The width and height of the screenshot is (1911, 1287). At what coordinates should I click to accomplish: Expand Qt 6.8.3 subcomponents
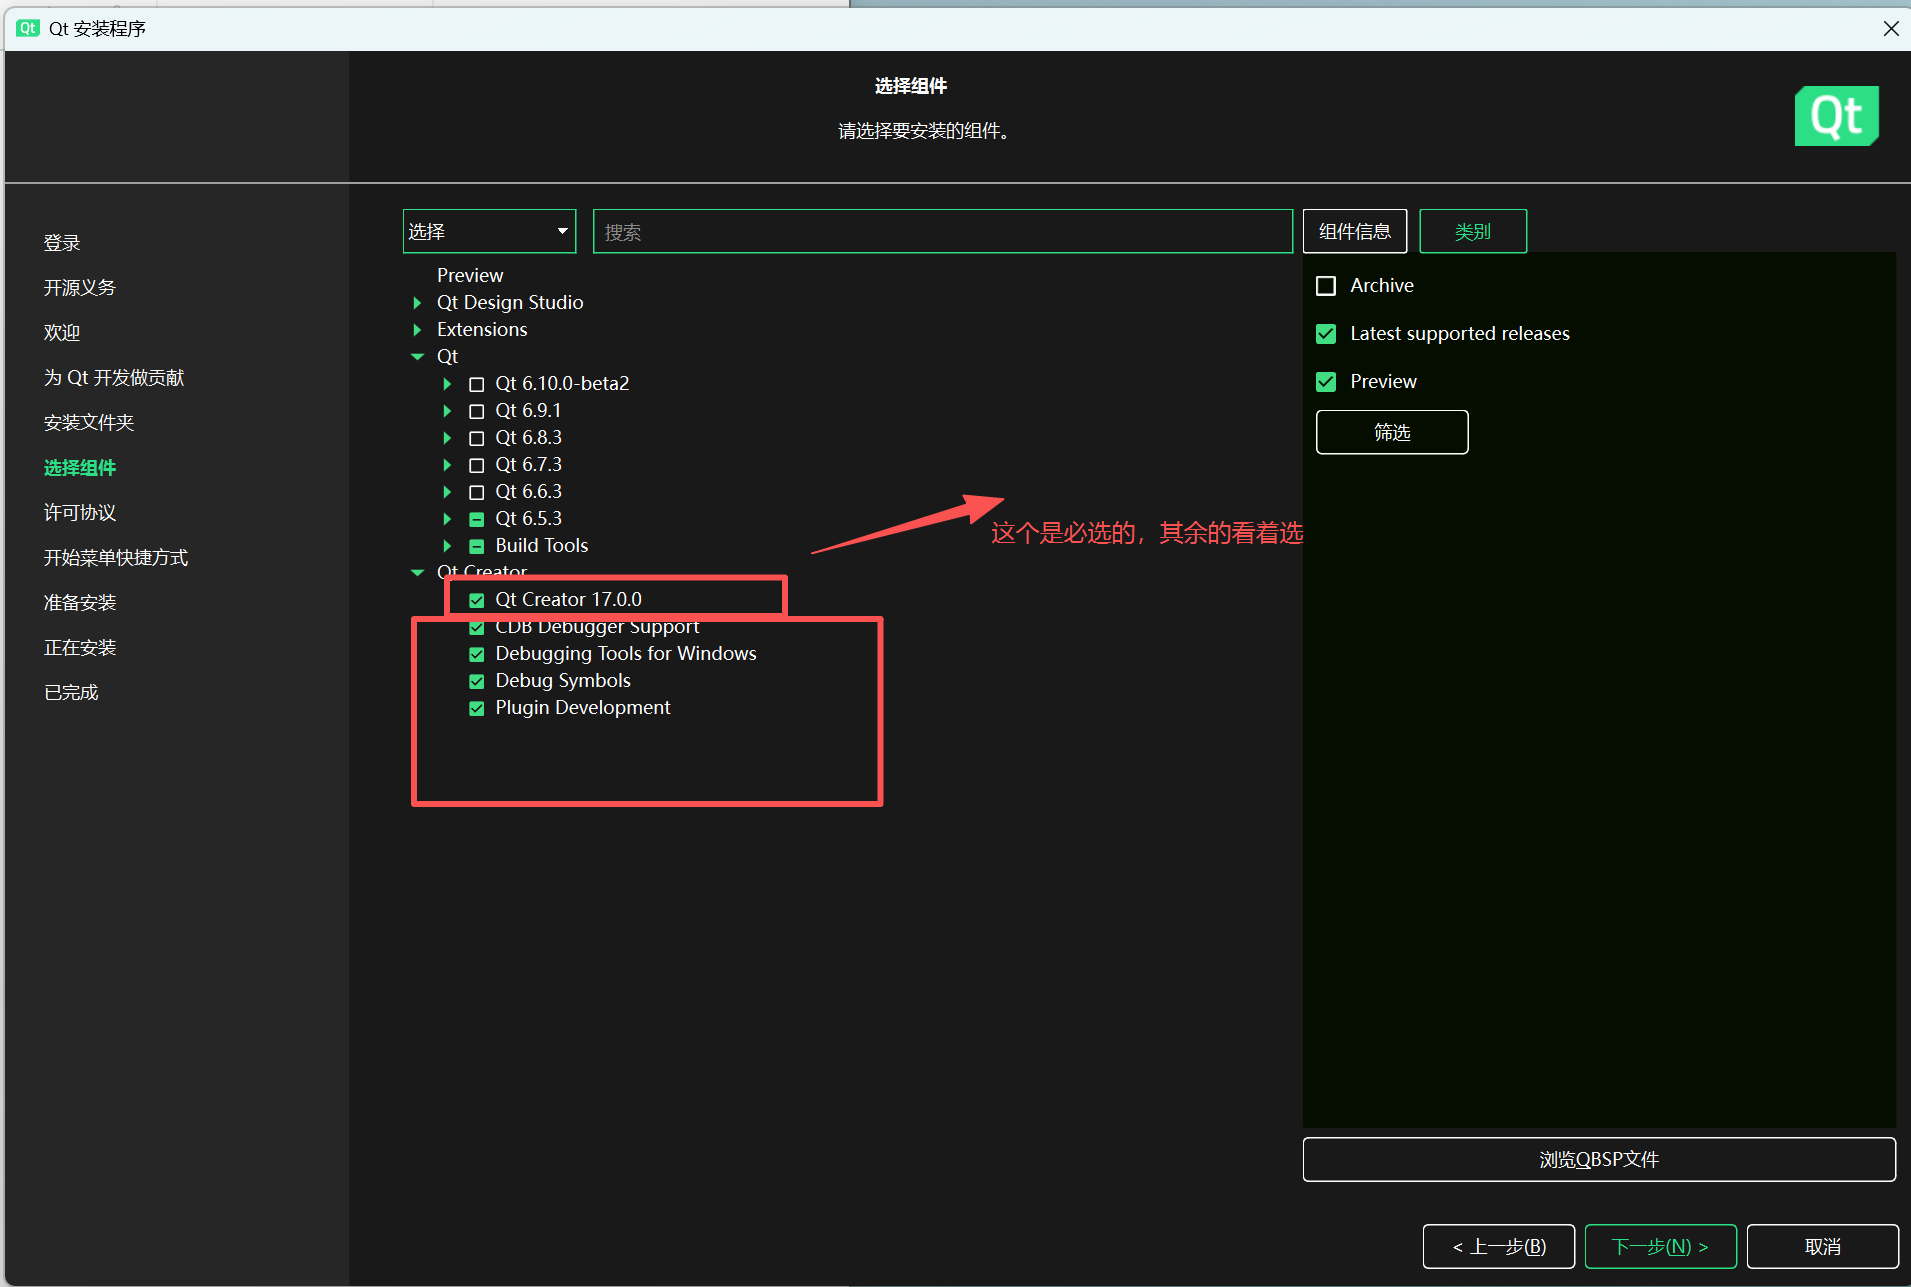click(447, 438)
